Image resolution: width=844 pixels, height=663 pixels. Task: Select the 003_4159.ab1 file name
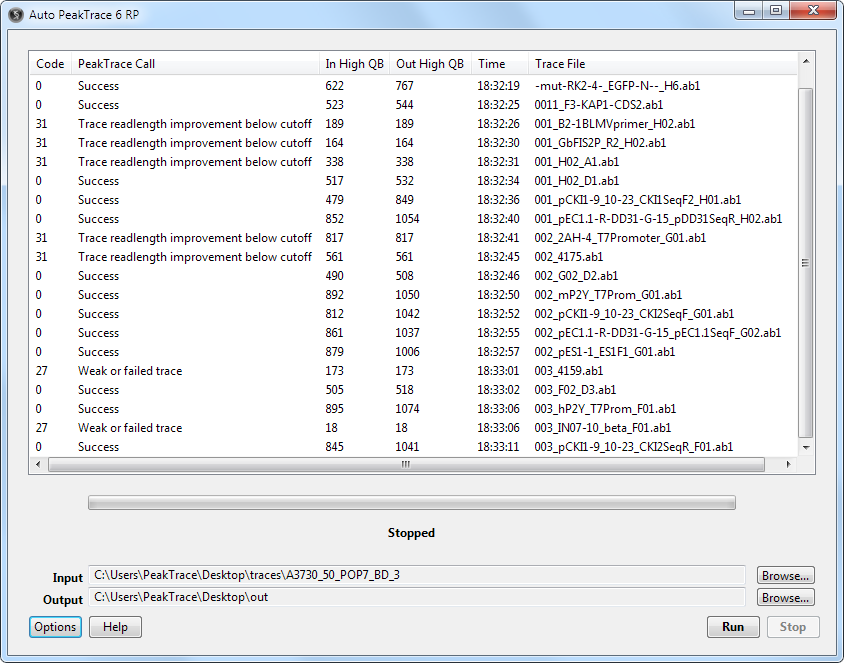[568, 371]
